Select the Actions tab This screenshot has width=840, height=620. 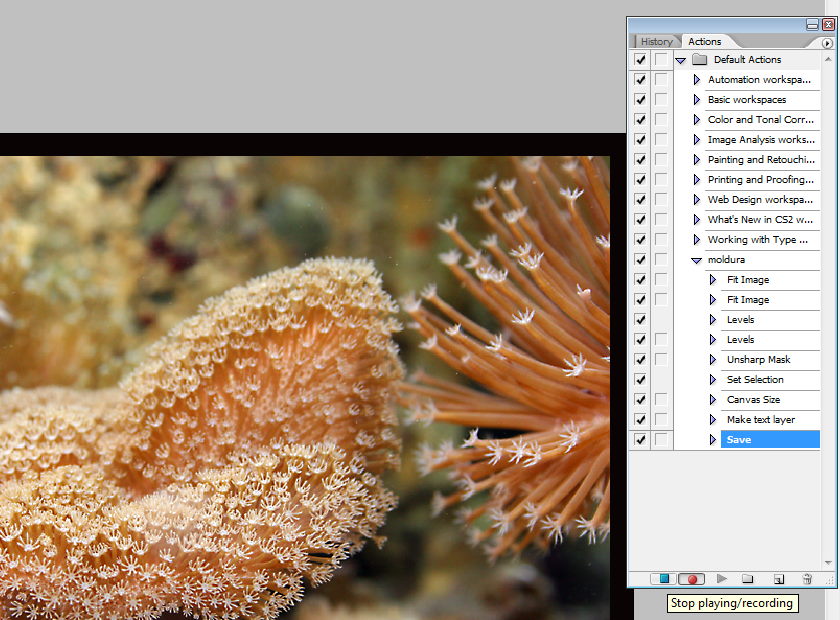point(705,42)
